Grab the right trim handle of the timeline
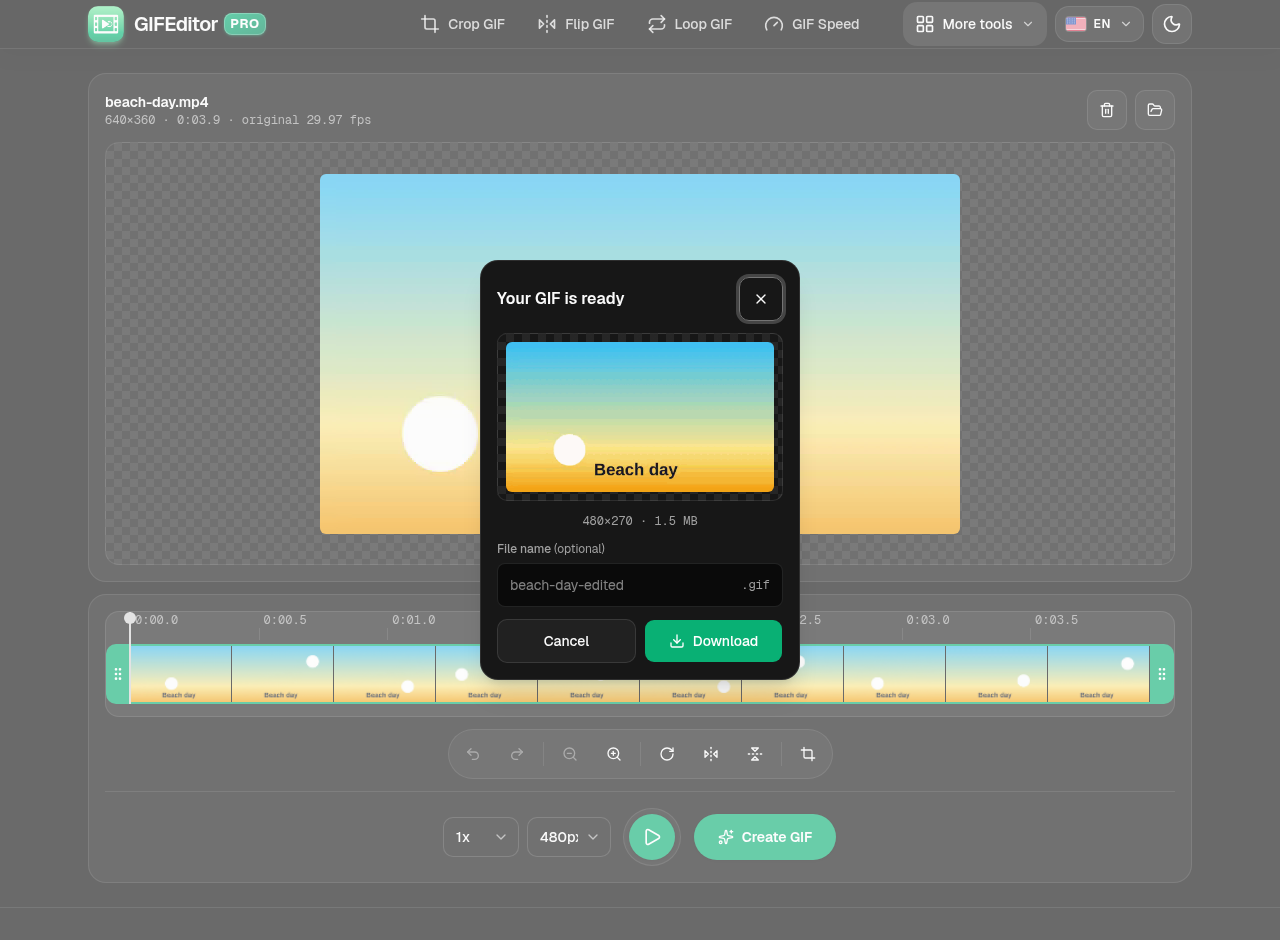Image resolution: width=1280 pixels, height=940 pixels. (1162, 674)
